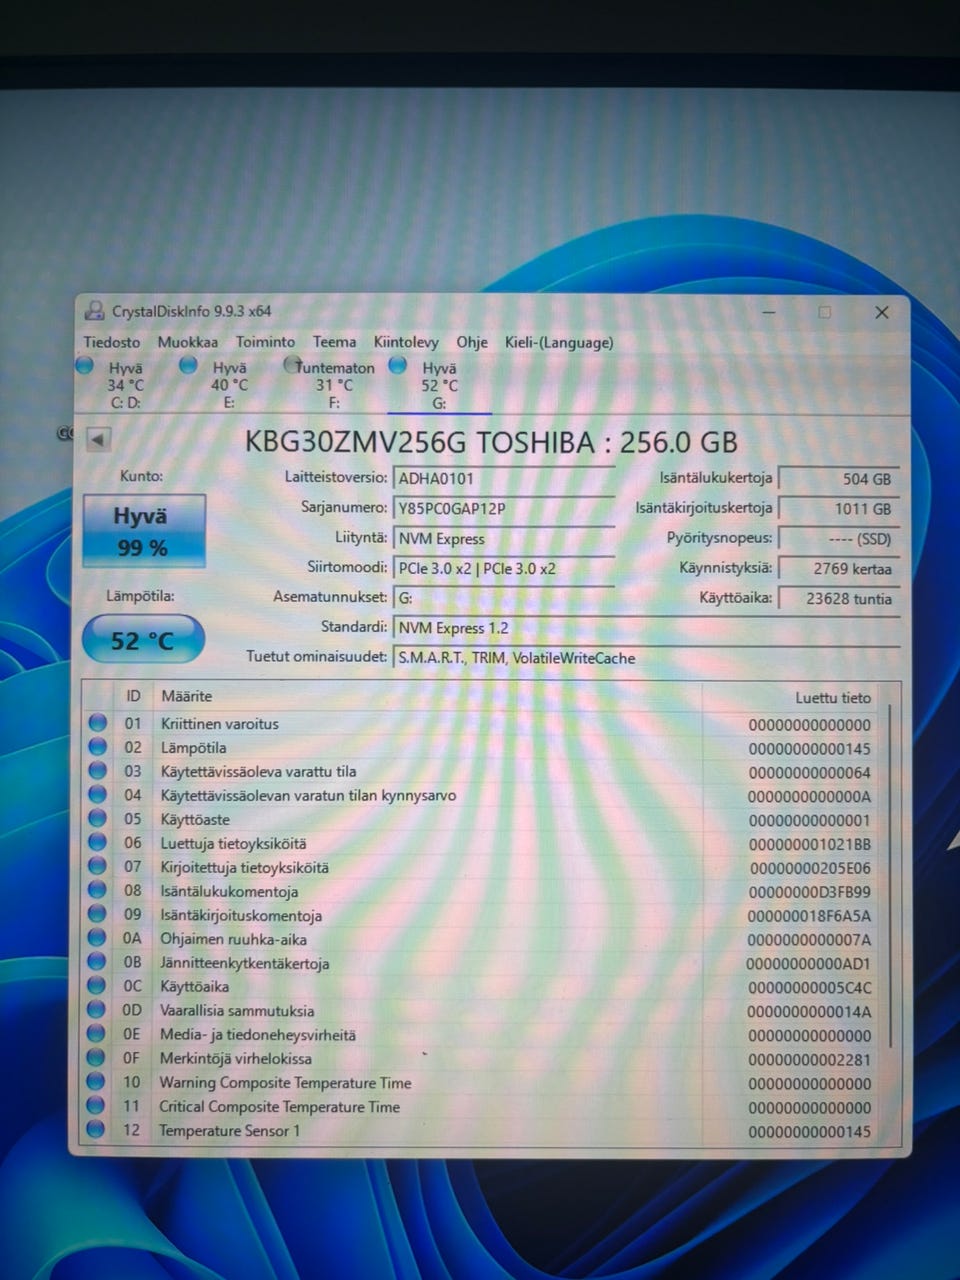Click the Sarjanumero field value
The height and width of the screenshot is (1280, 960).
point(503,508)
